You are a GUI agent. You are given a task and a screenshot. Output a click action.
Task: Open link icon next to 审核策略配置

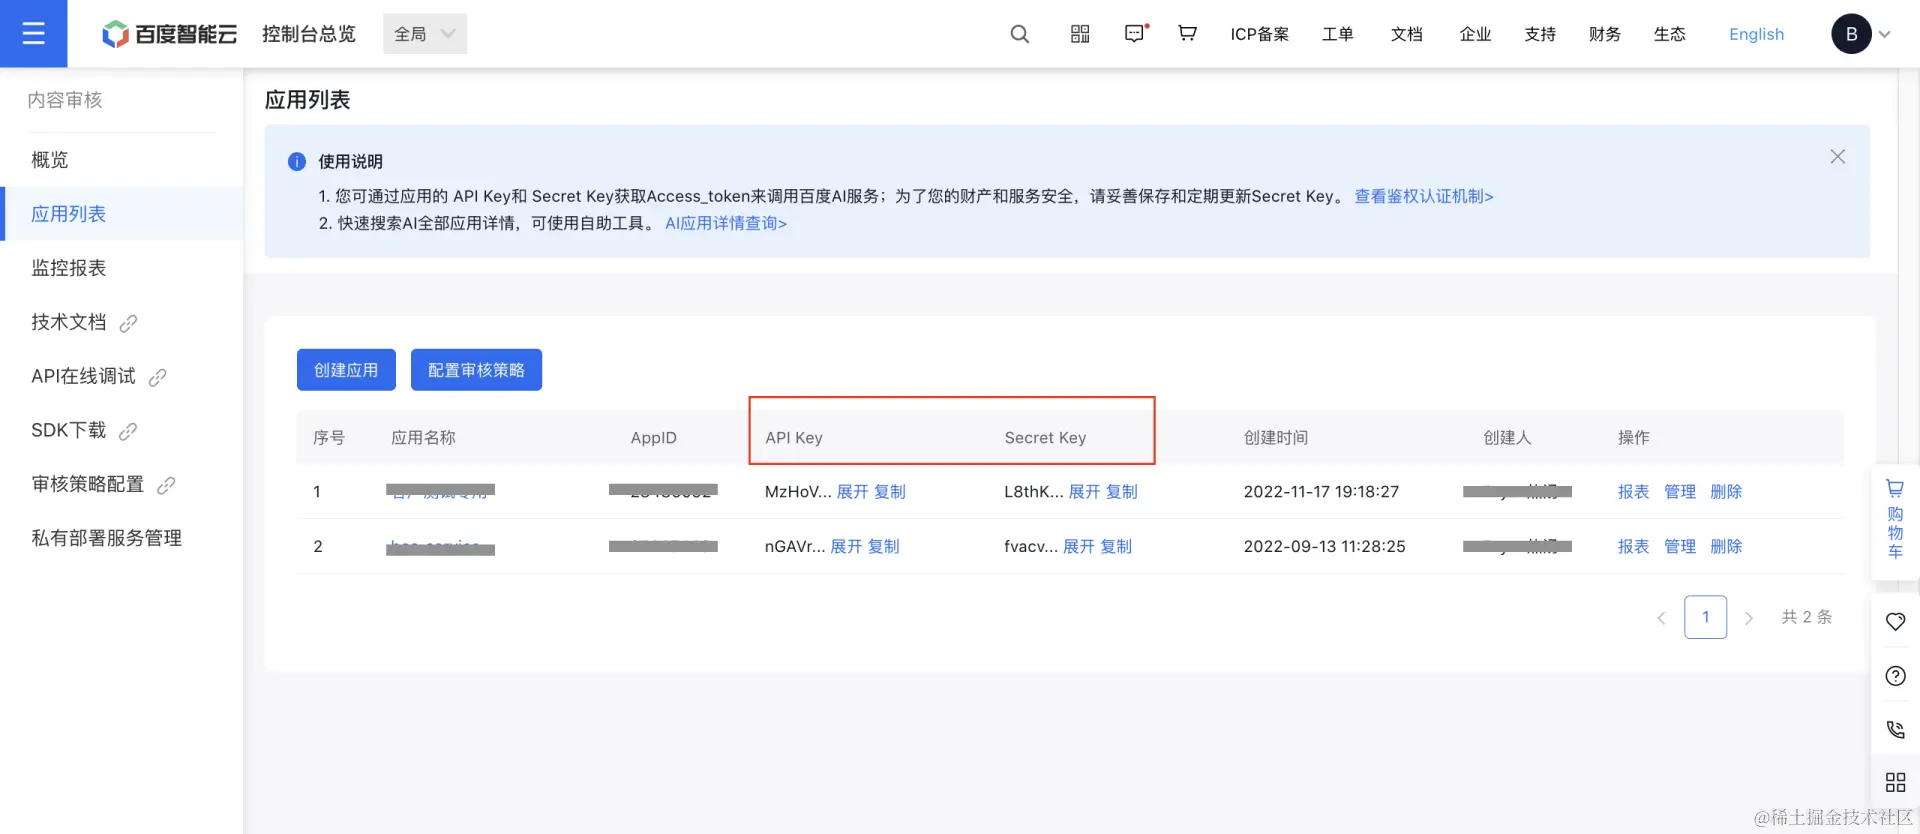point(166,485)
